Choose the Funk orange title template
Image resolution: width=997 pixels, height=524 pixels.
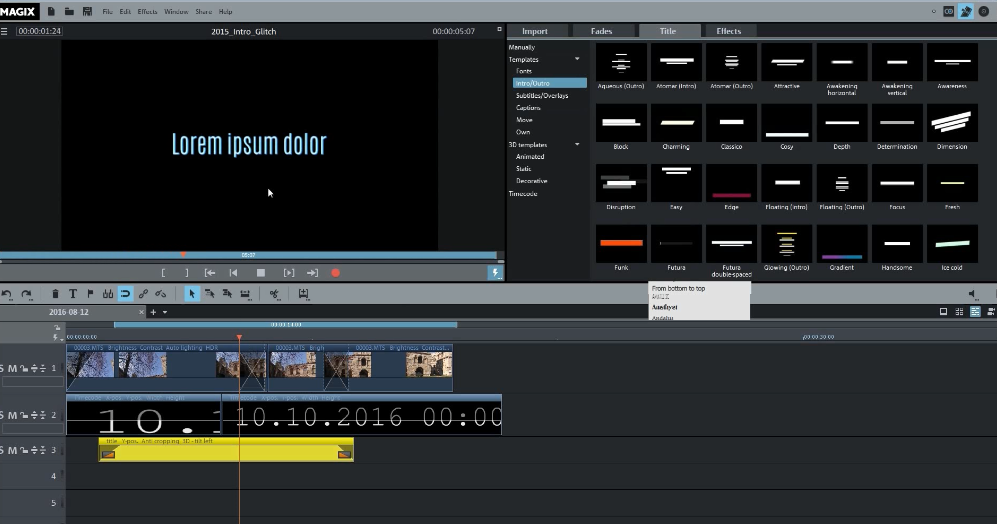click(x=620, y=243)
